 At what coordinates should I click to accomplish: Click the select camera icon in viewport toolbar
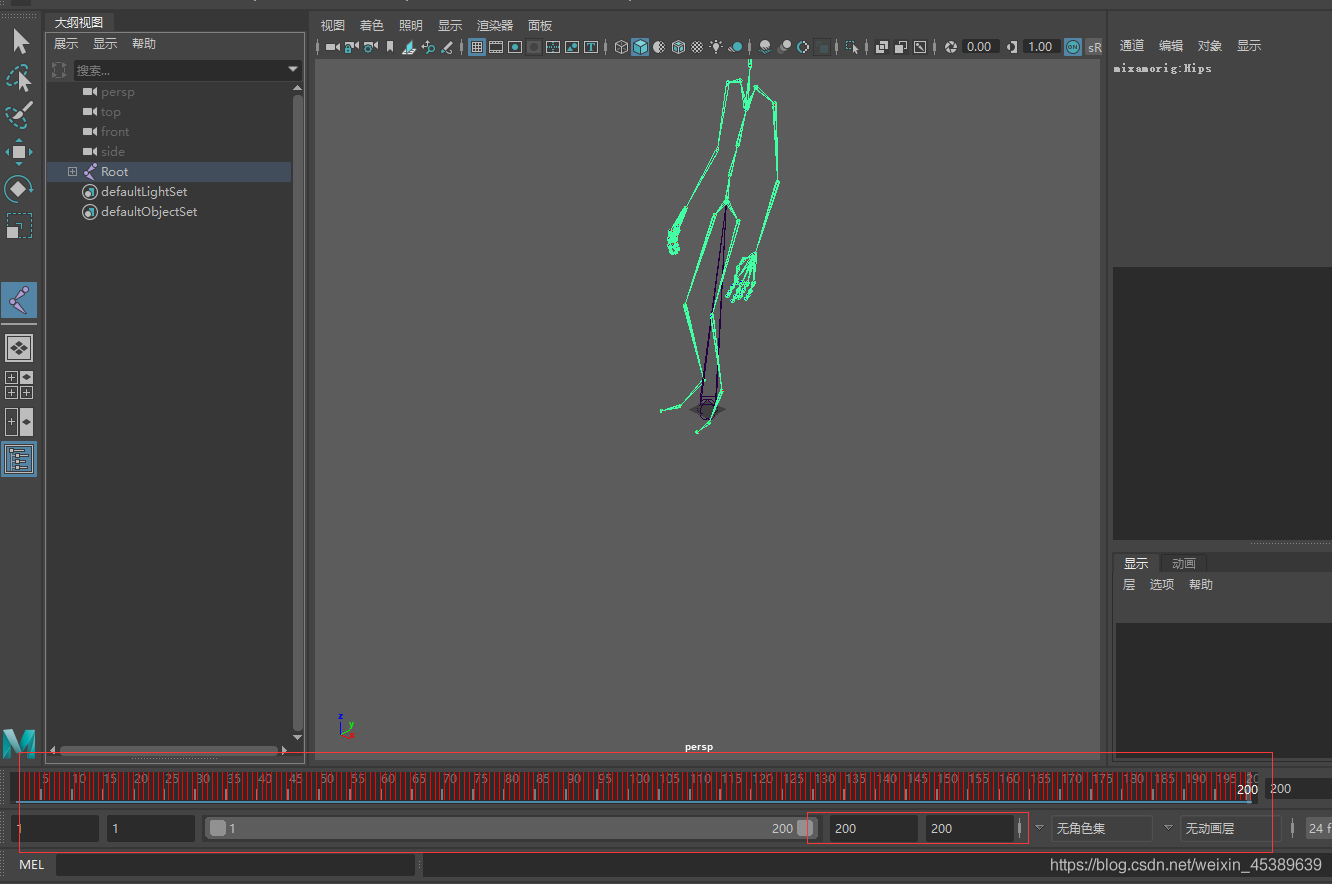tap(332, 47)
